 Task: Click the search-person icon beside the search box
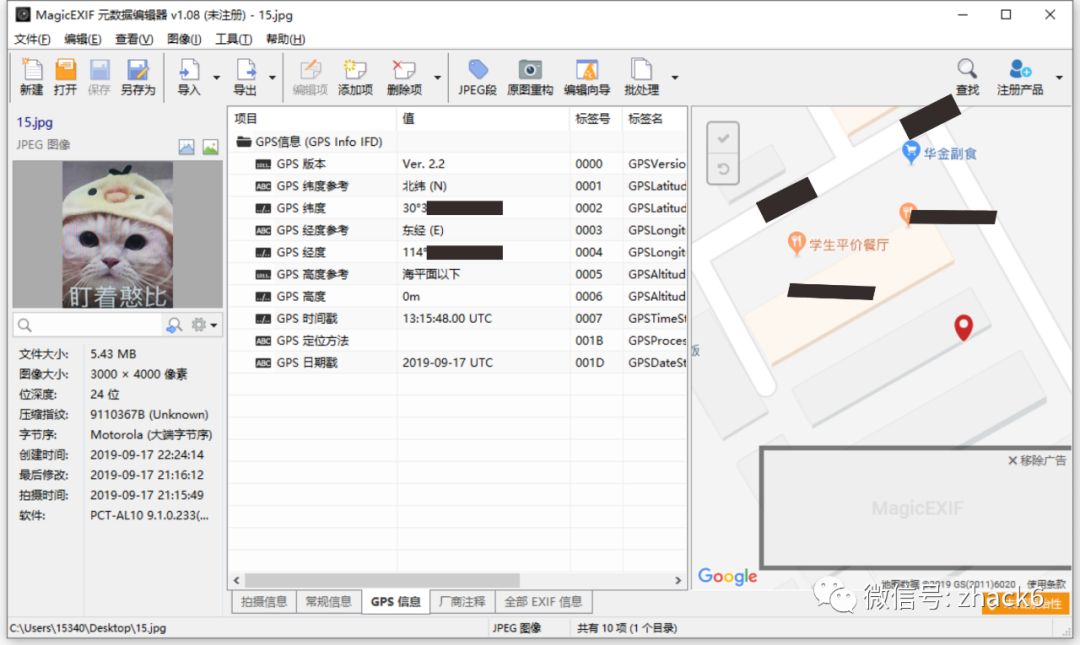pos(174,325)
